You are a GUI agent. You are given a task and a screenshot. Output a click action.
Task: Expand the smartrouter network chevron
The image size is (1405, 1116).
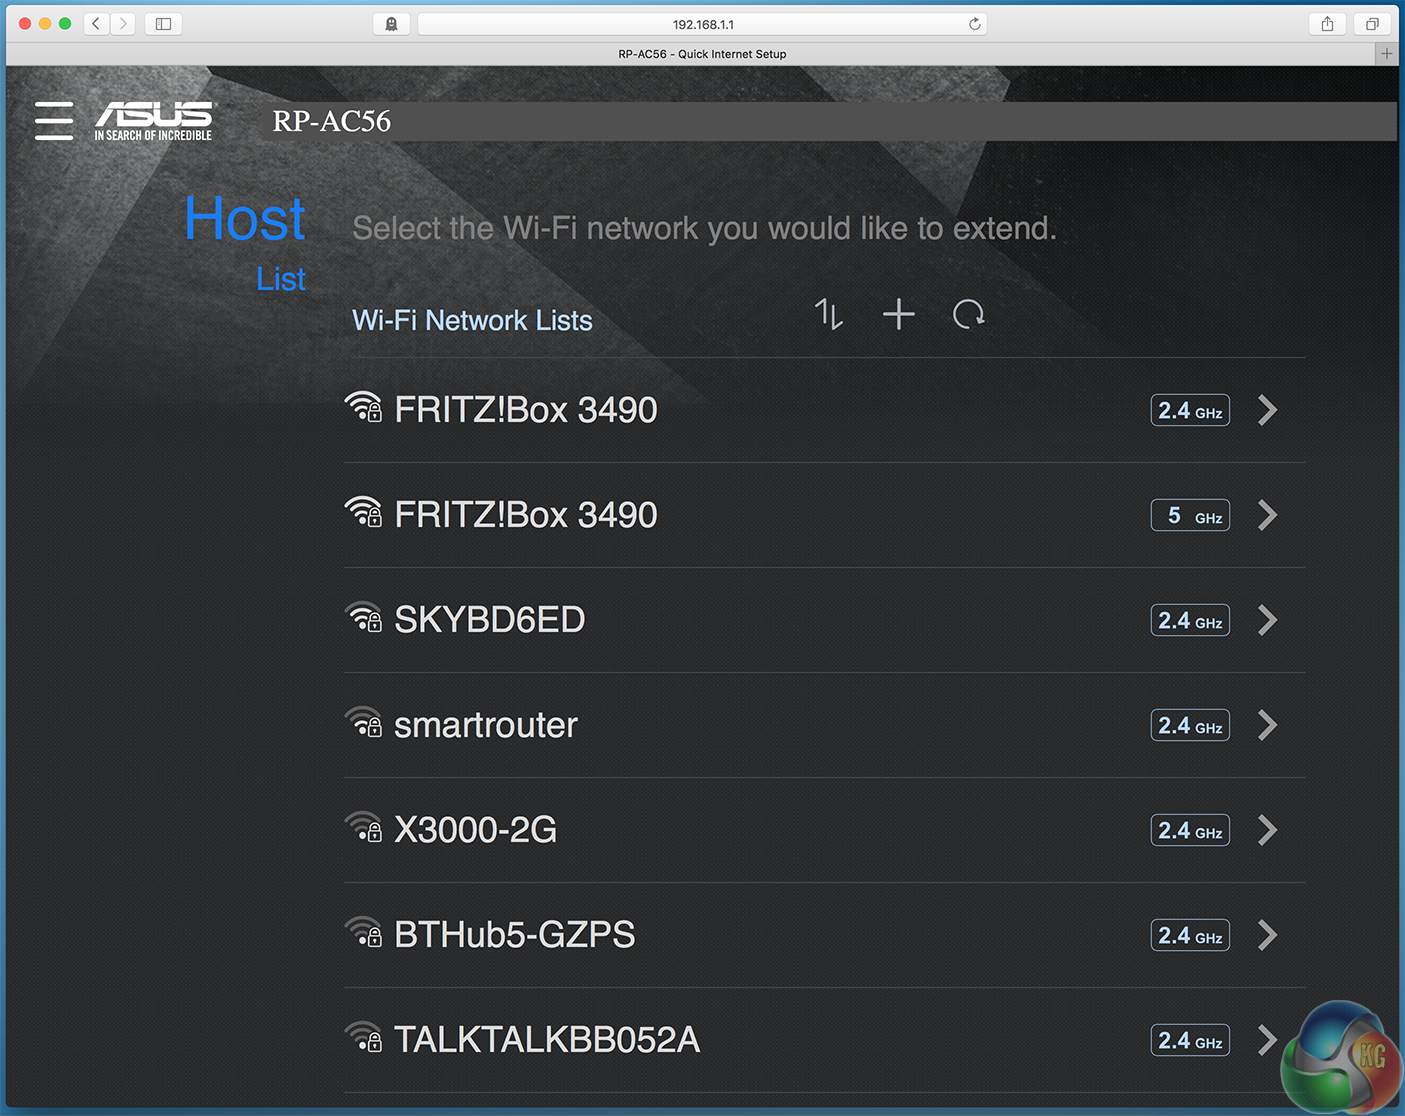click(x=1267, y=725)
